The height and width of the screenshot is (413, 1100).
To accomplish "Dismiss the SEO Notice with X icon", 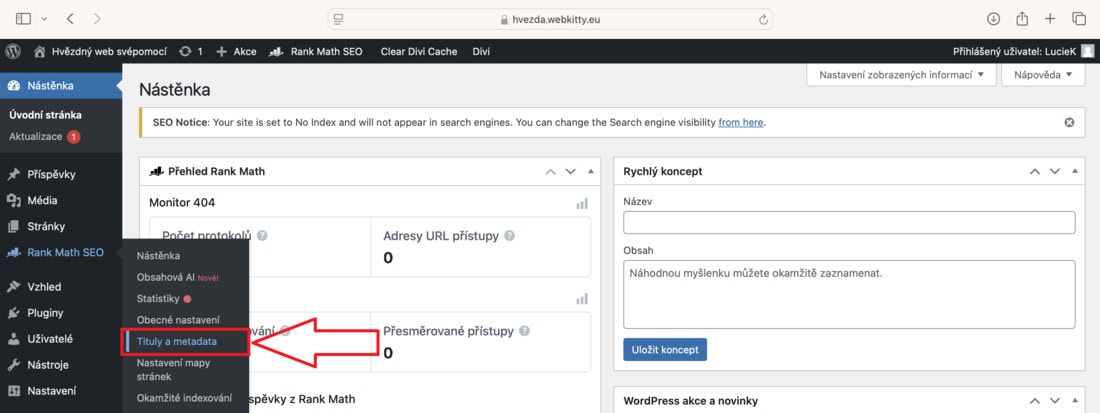I will click(1069, 122).
